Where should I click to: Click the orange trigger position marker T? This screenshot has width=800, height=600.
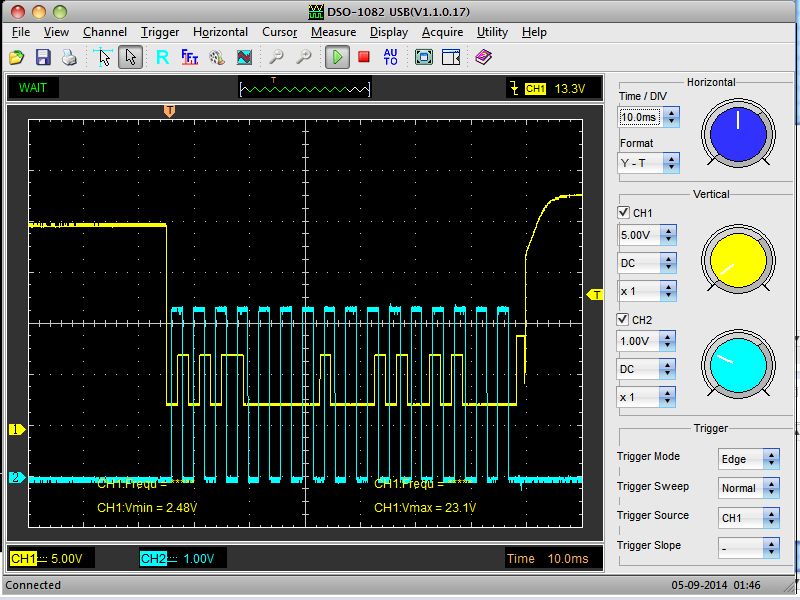(169, 110)
